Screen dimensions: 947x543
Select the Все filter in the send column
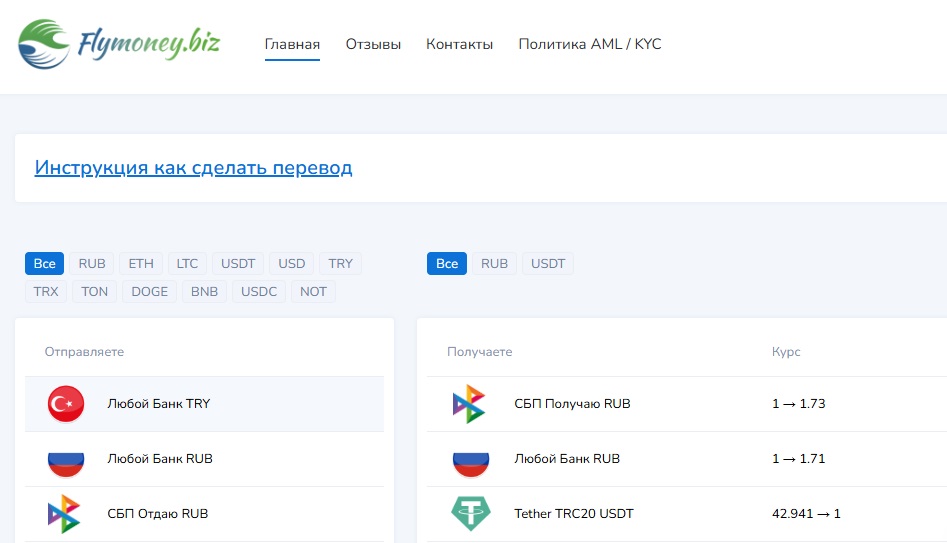[45, 263]
